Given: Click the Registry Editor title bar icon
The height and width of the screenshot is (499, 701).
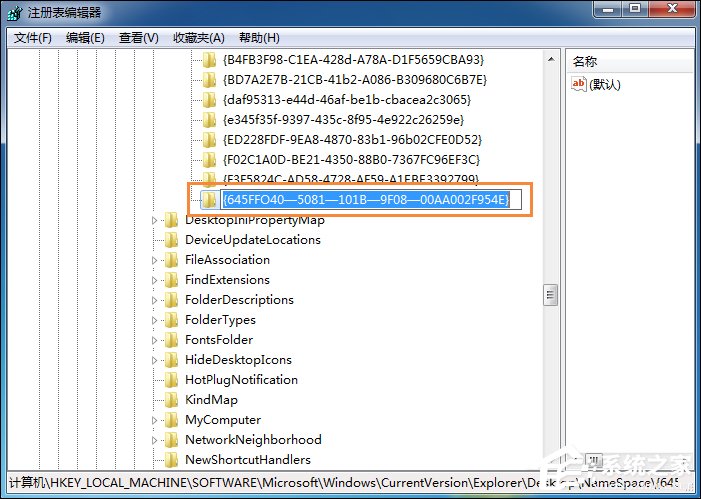Looking at the screenshot, I should tap(14, 13).
